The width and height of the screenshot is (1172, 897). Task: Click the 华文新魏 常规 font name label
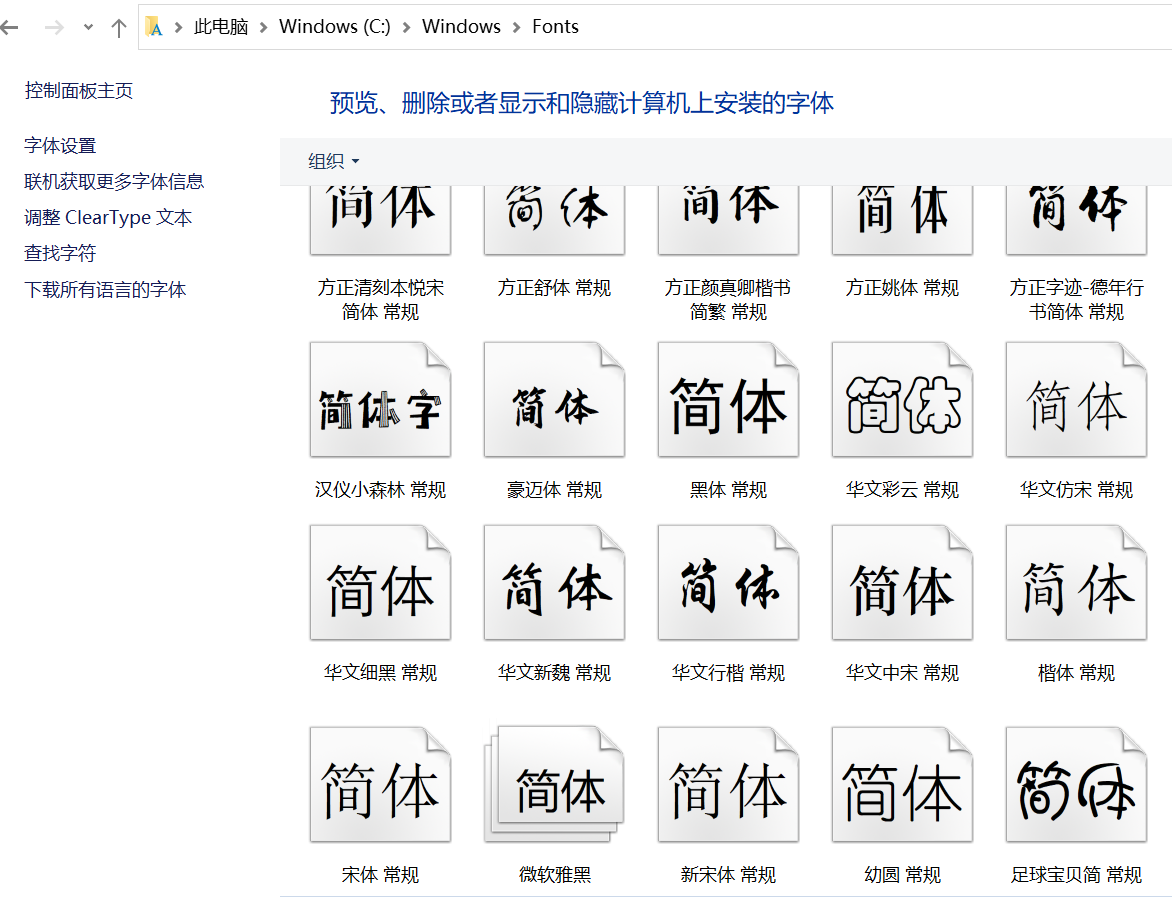click(555, 673)
